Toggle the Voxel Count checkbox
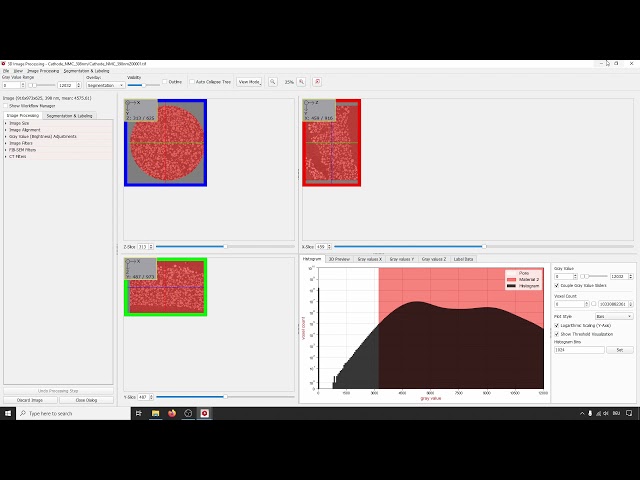The height and width of the screenshot is (480, 640). [x=594, y=304]
